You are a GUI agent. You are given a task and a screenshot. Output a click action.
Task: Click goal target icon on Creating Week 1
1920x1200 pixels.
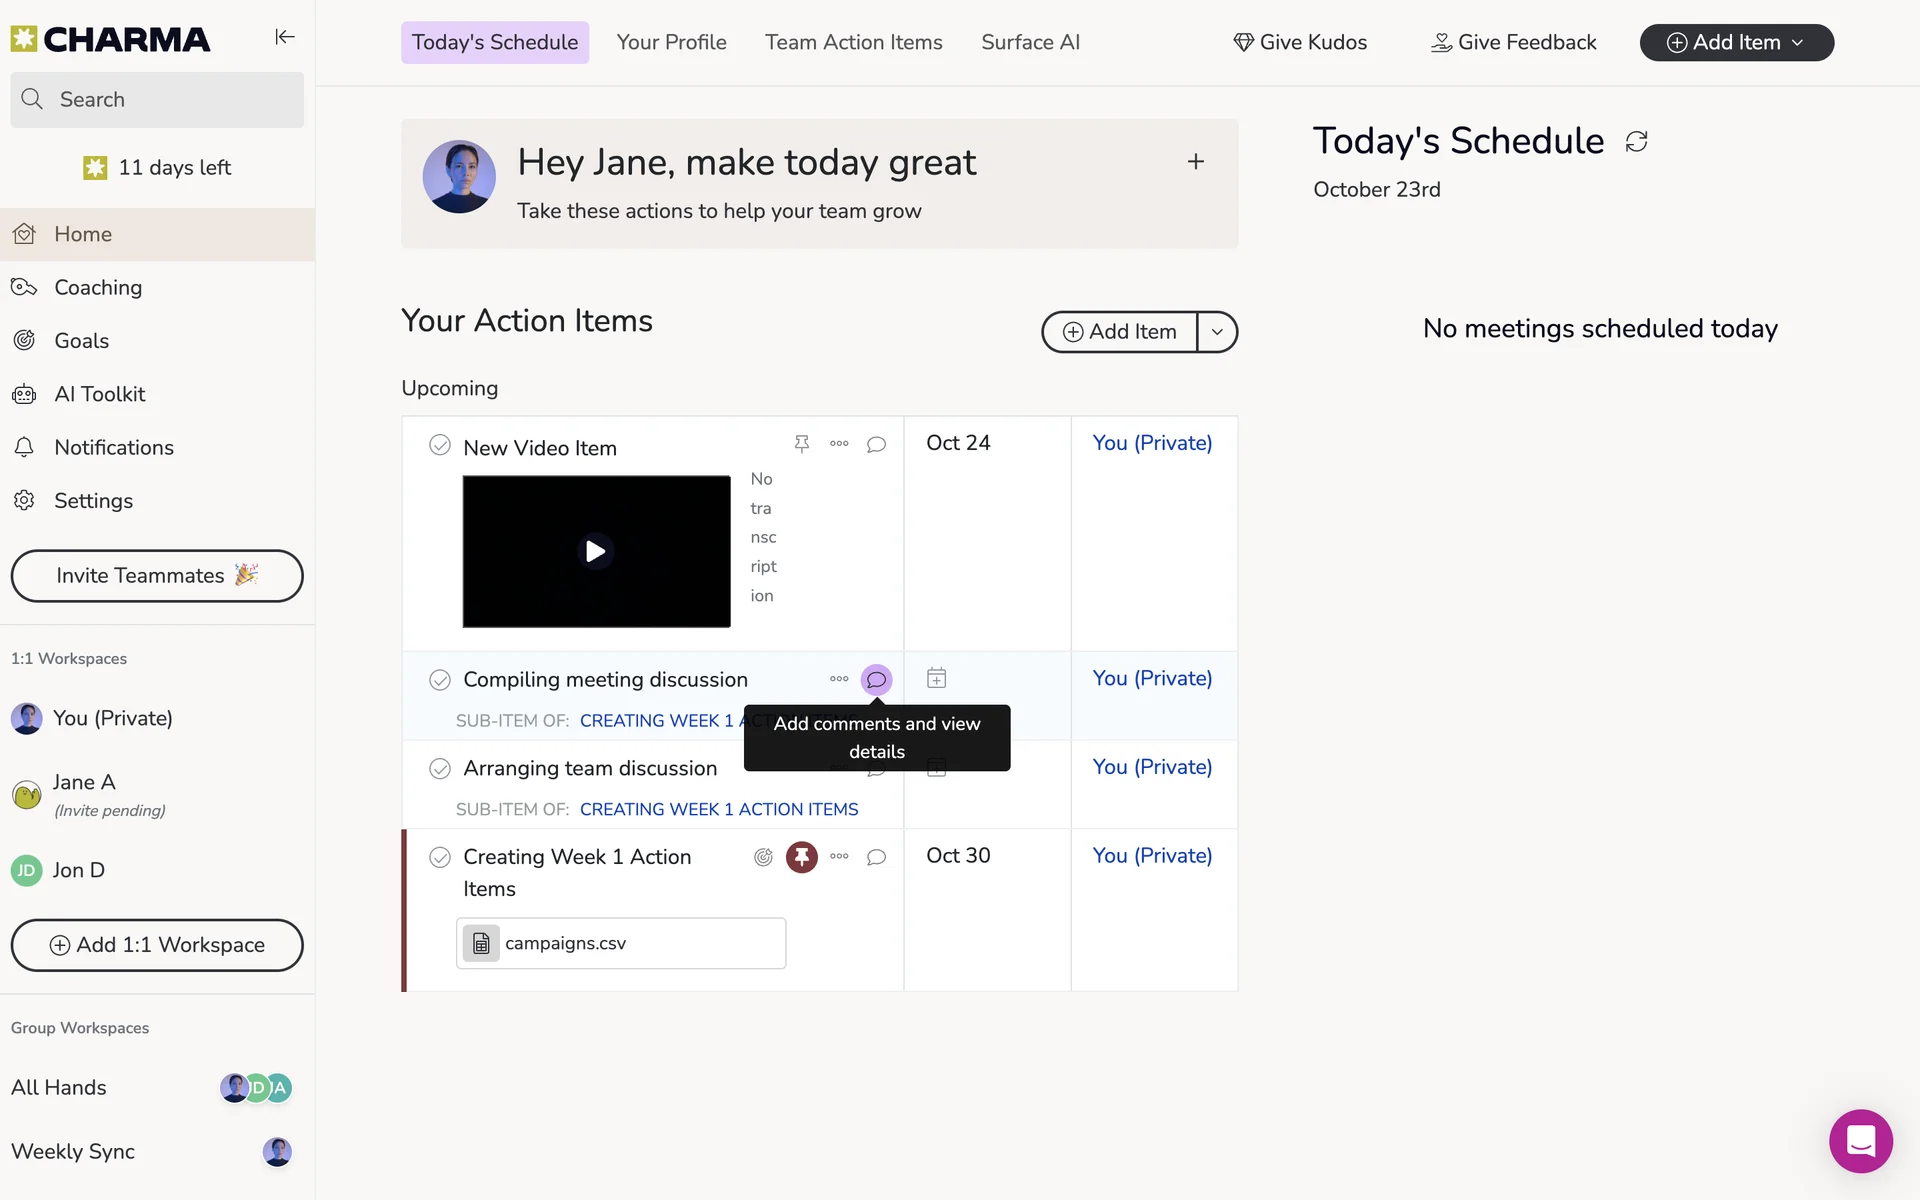(763, 857)
